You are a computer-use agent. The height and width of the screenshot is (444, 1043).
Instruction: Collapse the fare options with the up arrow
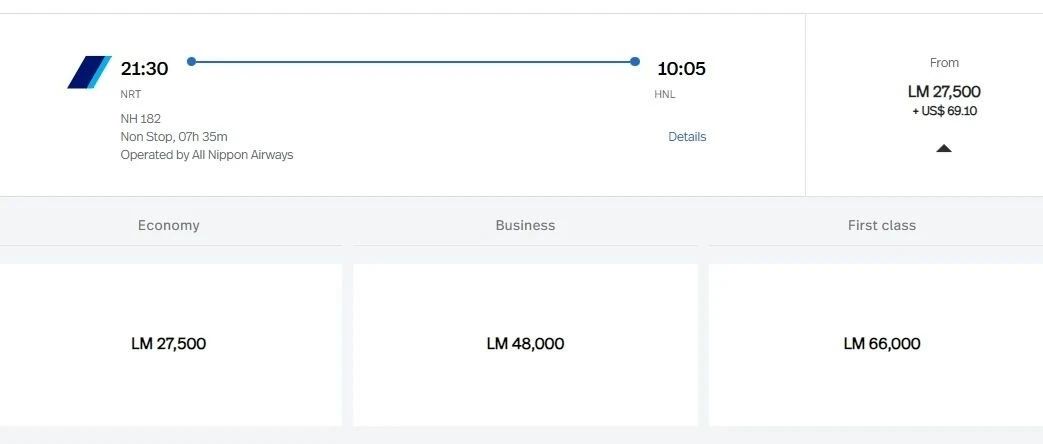coord(944,148)
